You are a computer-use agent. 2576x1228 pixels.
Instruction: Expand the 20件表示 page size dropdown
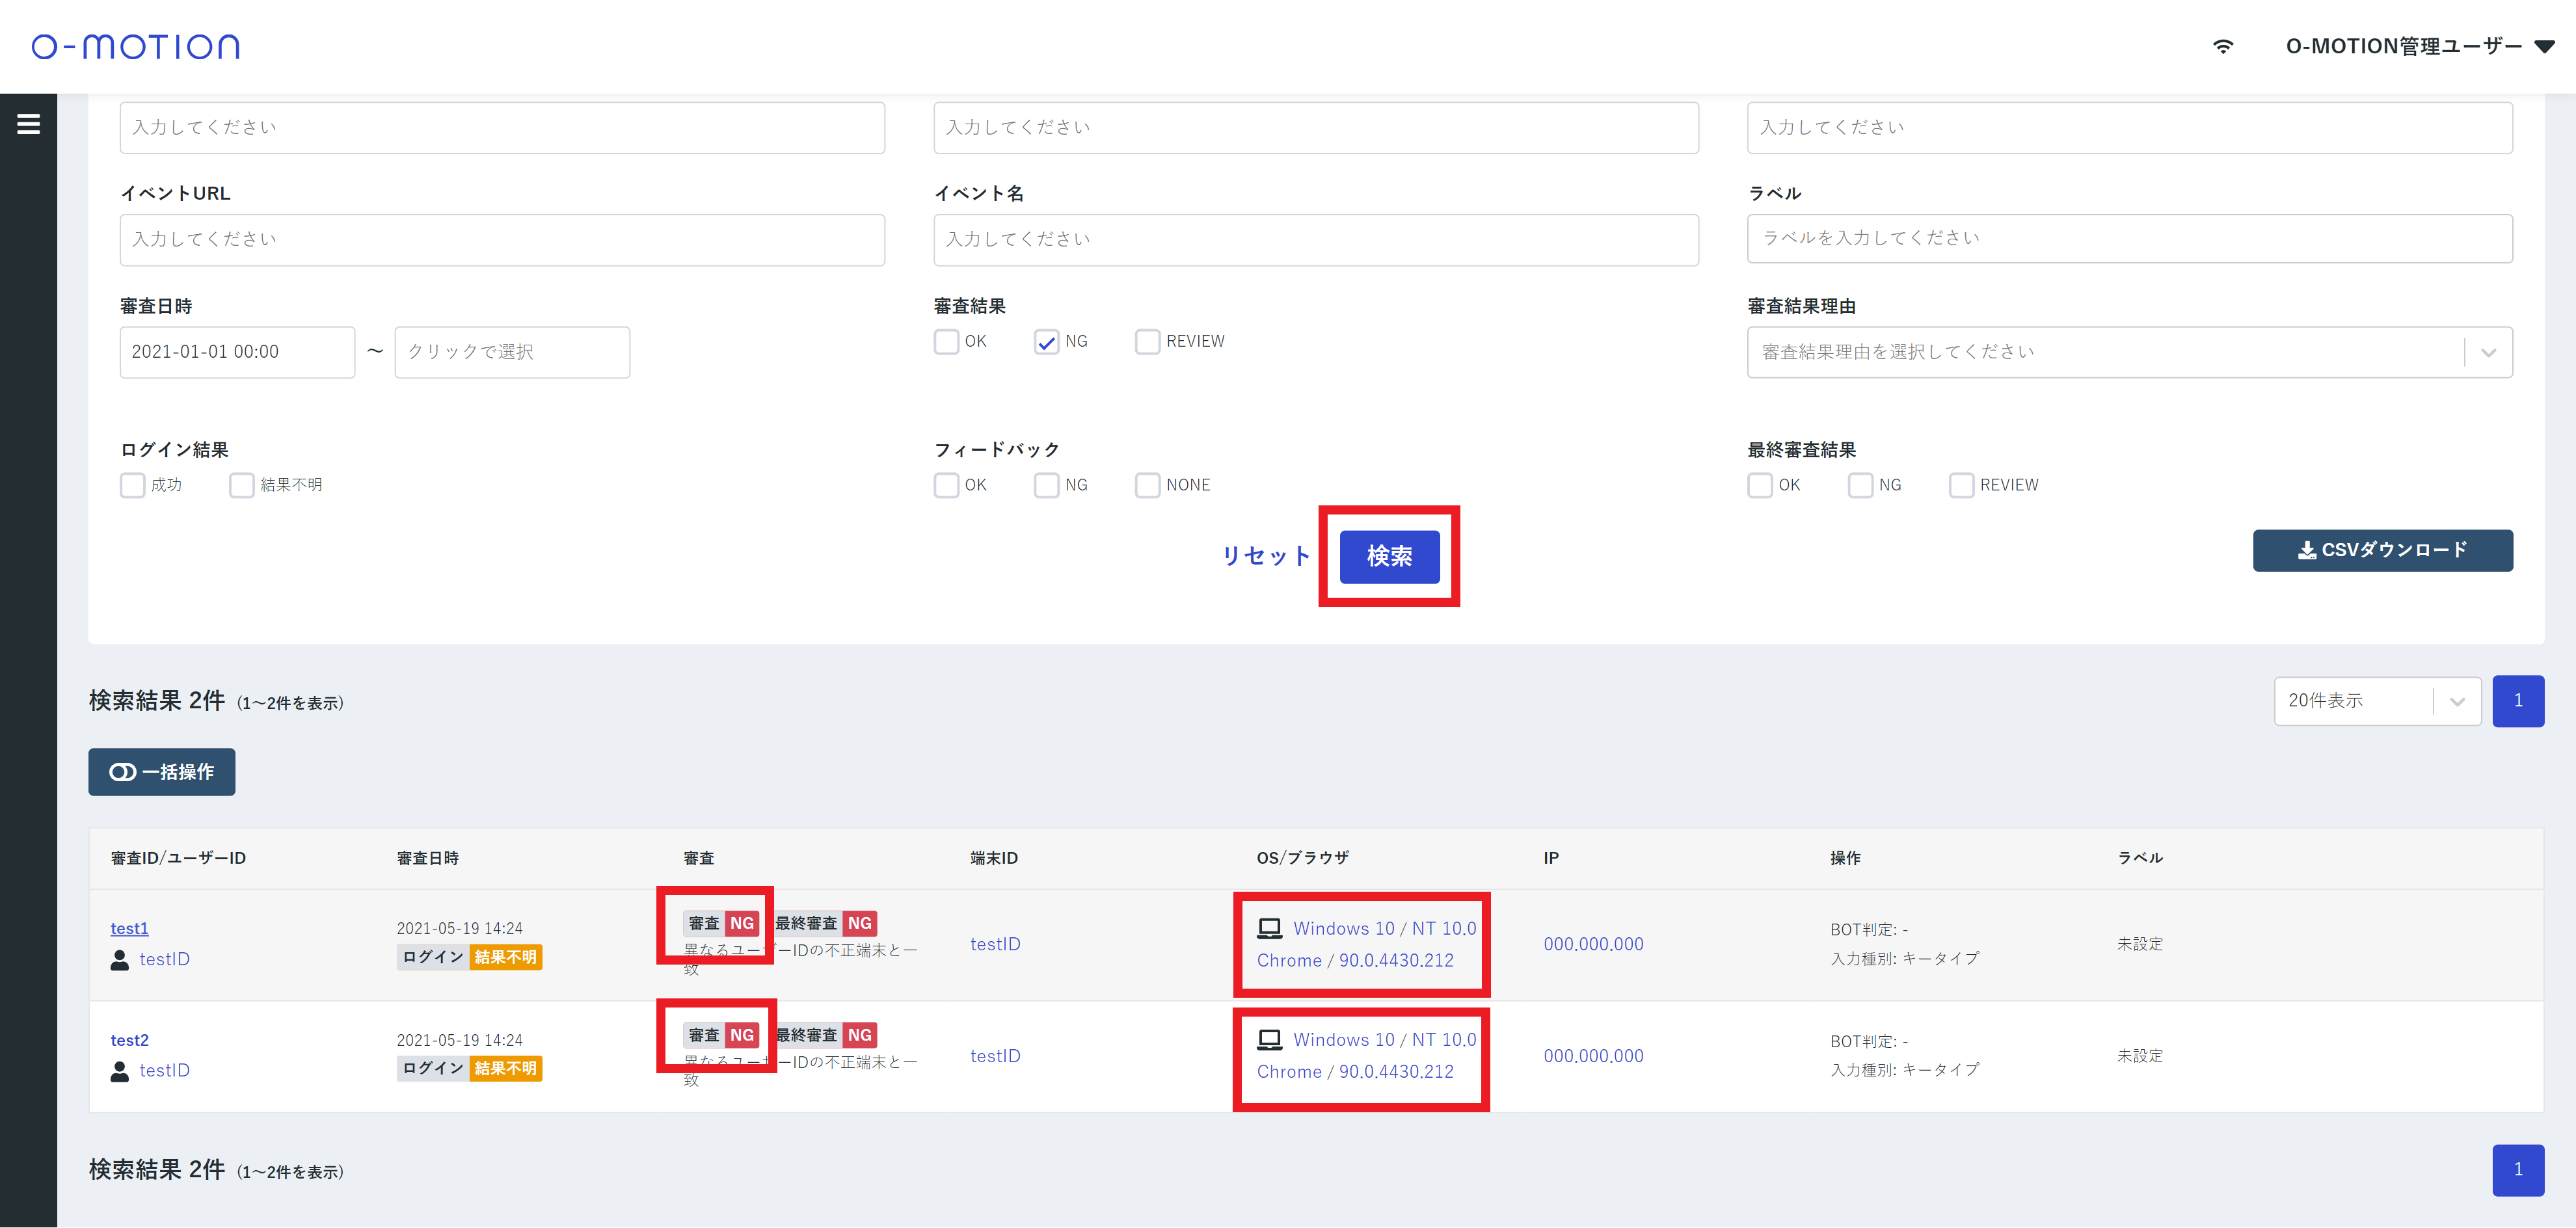(2376, 701)
